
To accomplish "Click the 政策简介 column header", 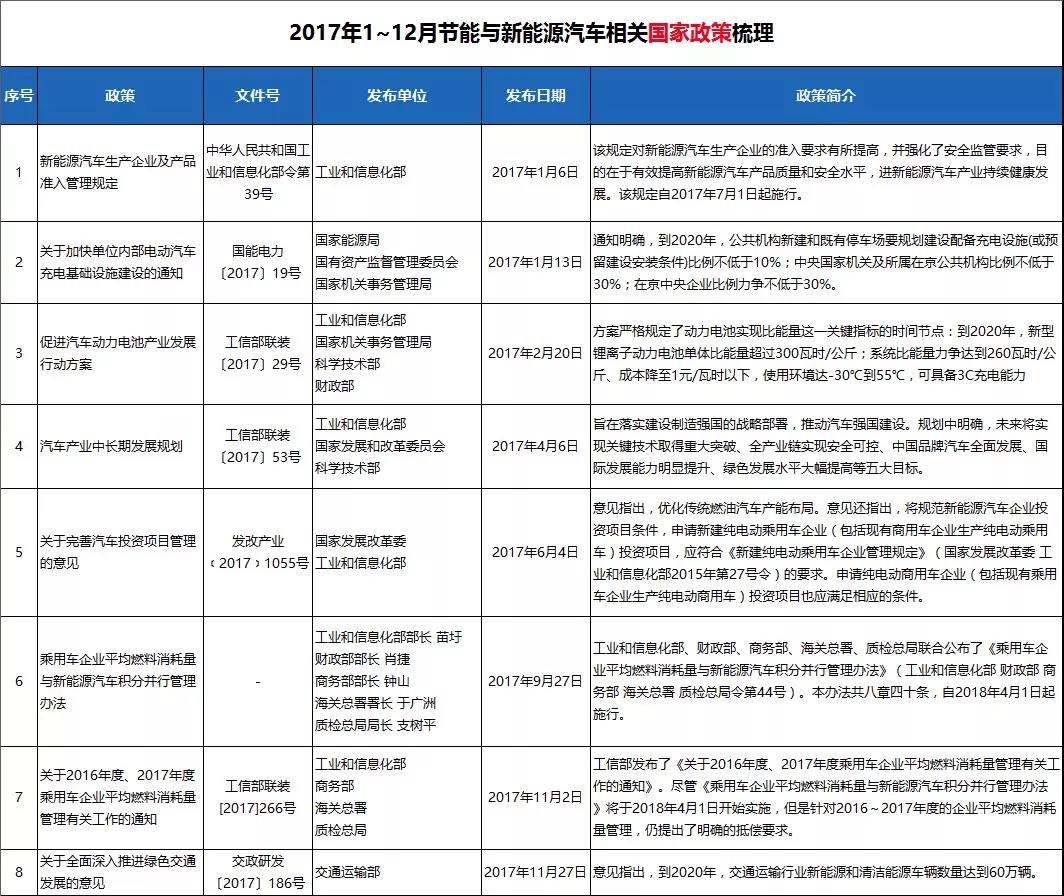I will tap(825, 96).
